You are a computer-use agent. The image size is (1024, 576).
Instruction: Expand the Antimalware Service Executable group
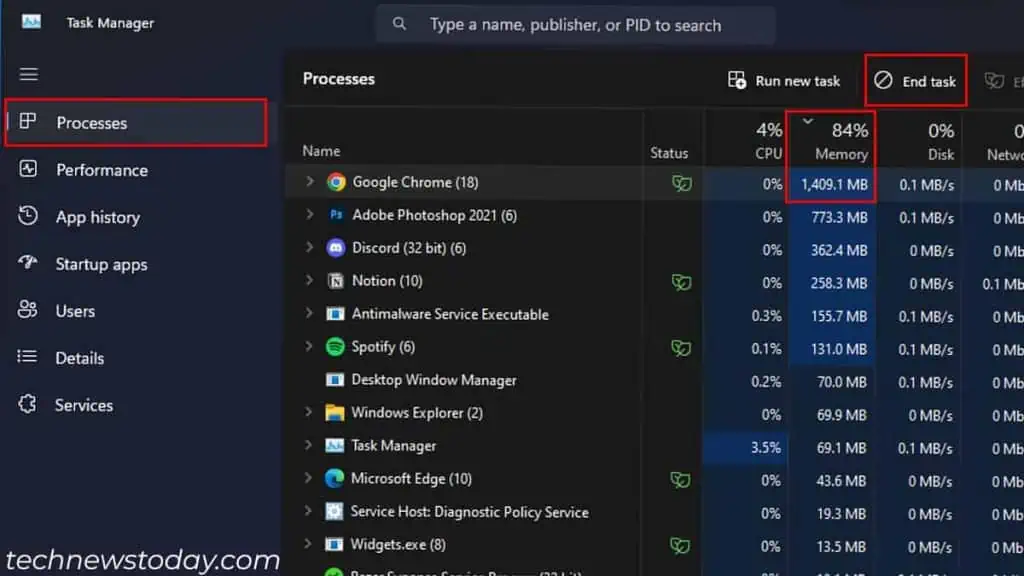pos(309,313)
